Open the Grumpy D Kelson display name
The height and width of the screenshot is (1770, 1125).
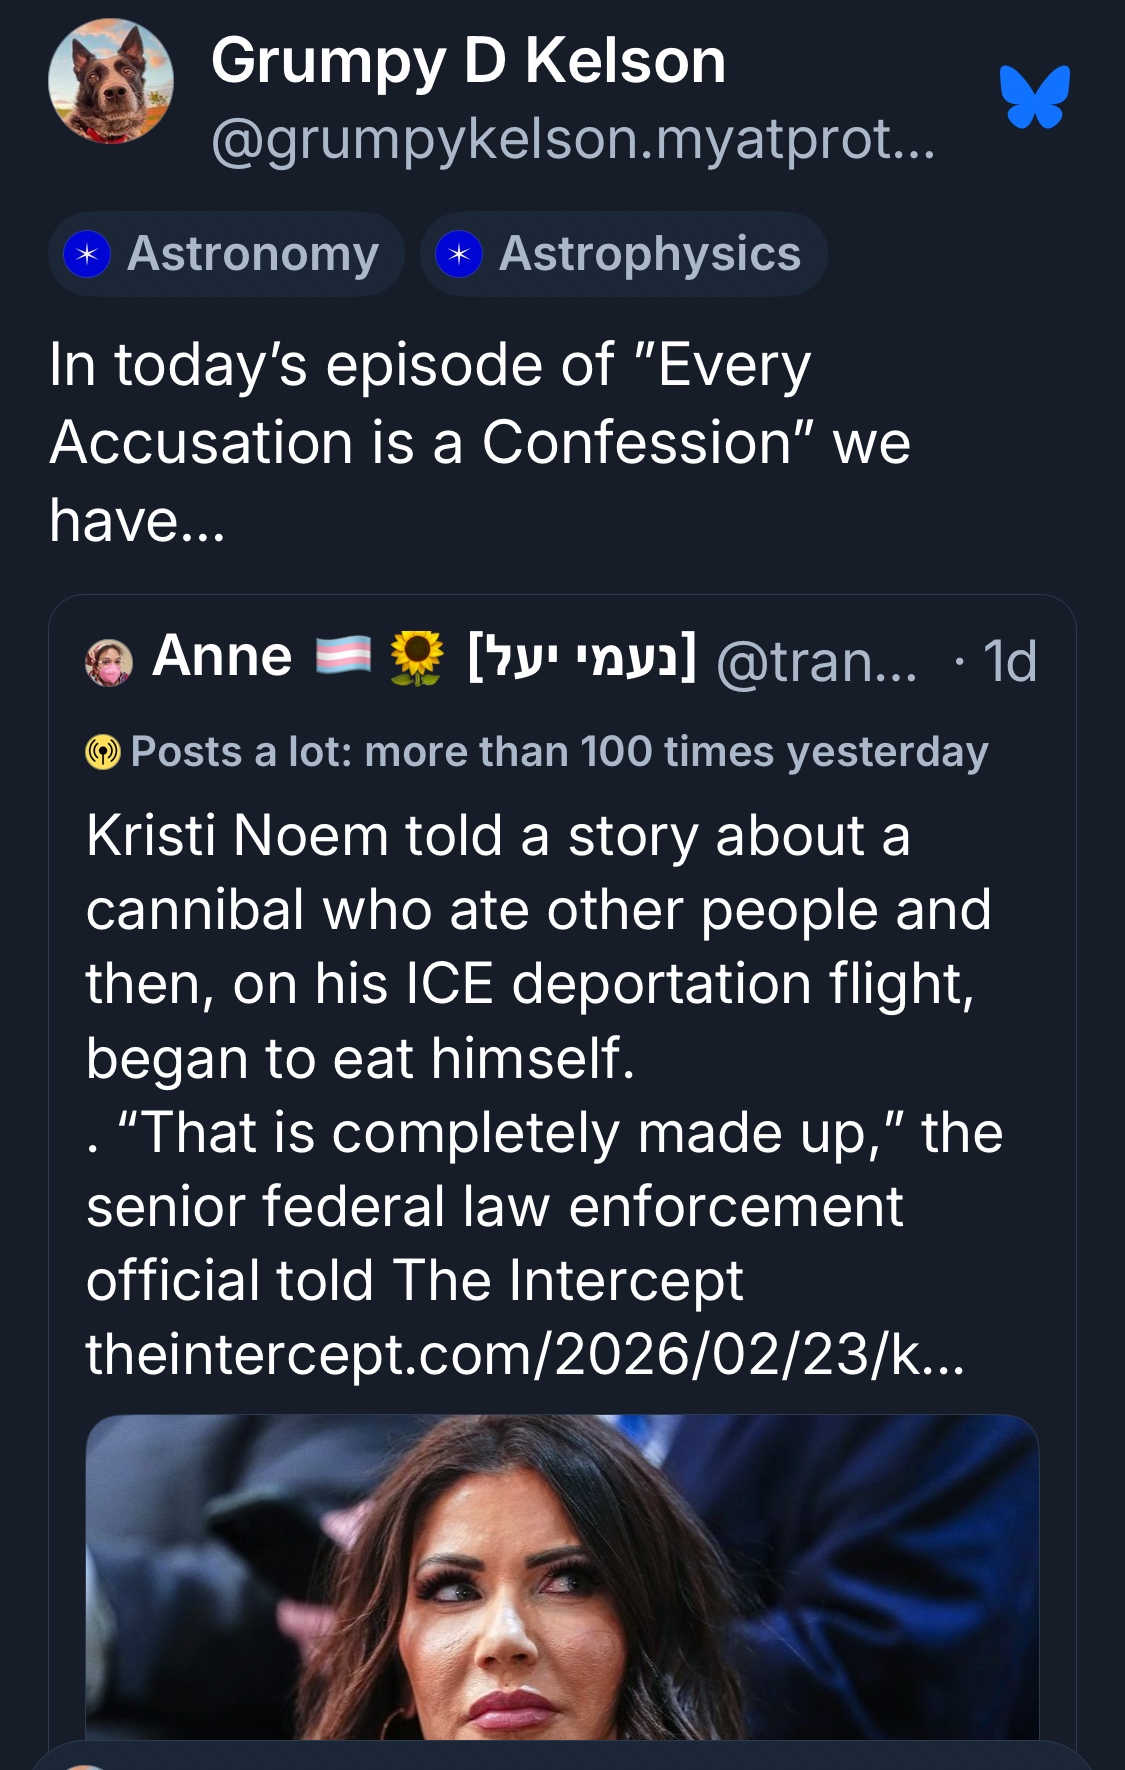pyautogui.click(x=468, y=62)
